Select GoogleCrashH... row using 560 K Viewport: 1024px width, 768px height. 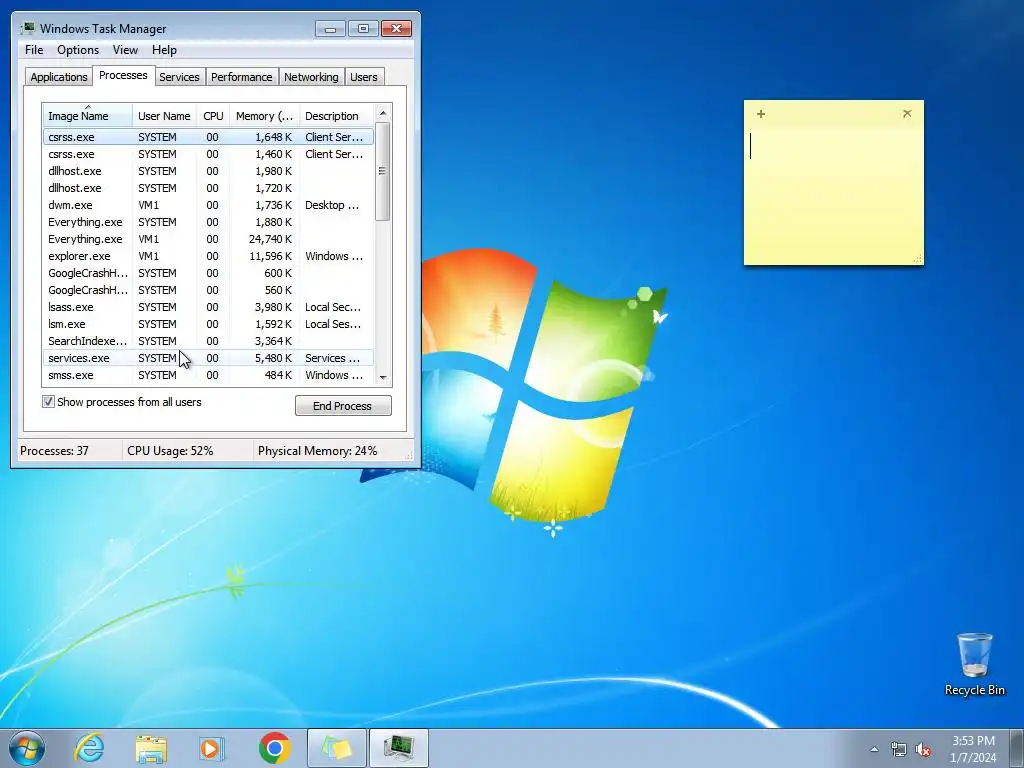tap(208, 290)
